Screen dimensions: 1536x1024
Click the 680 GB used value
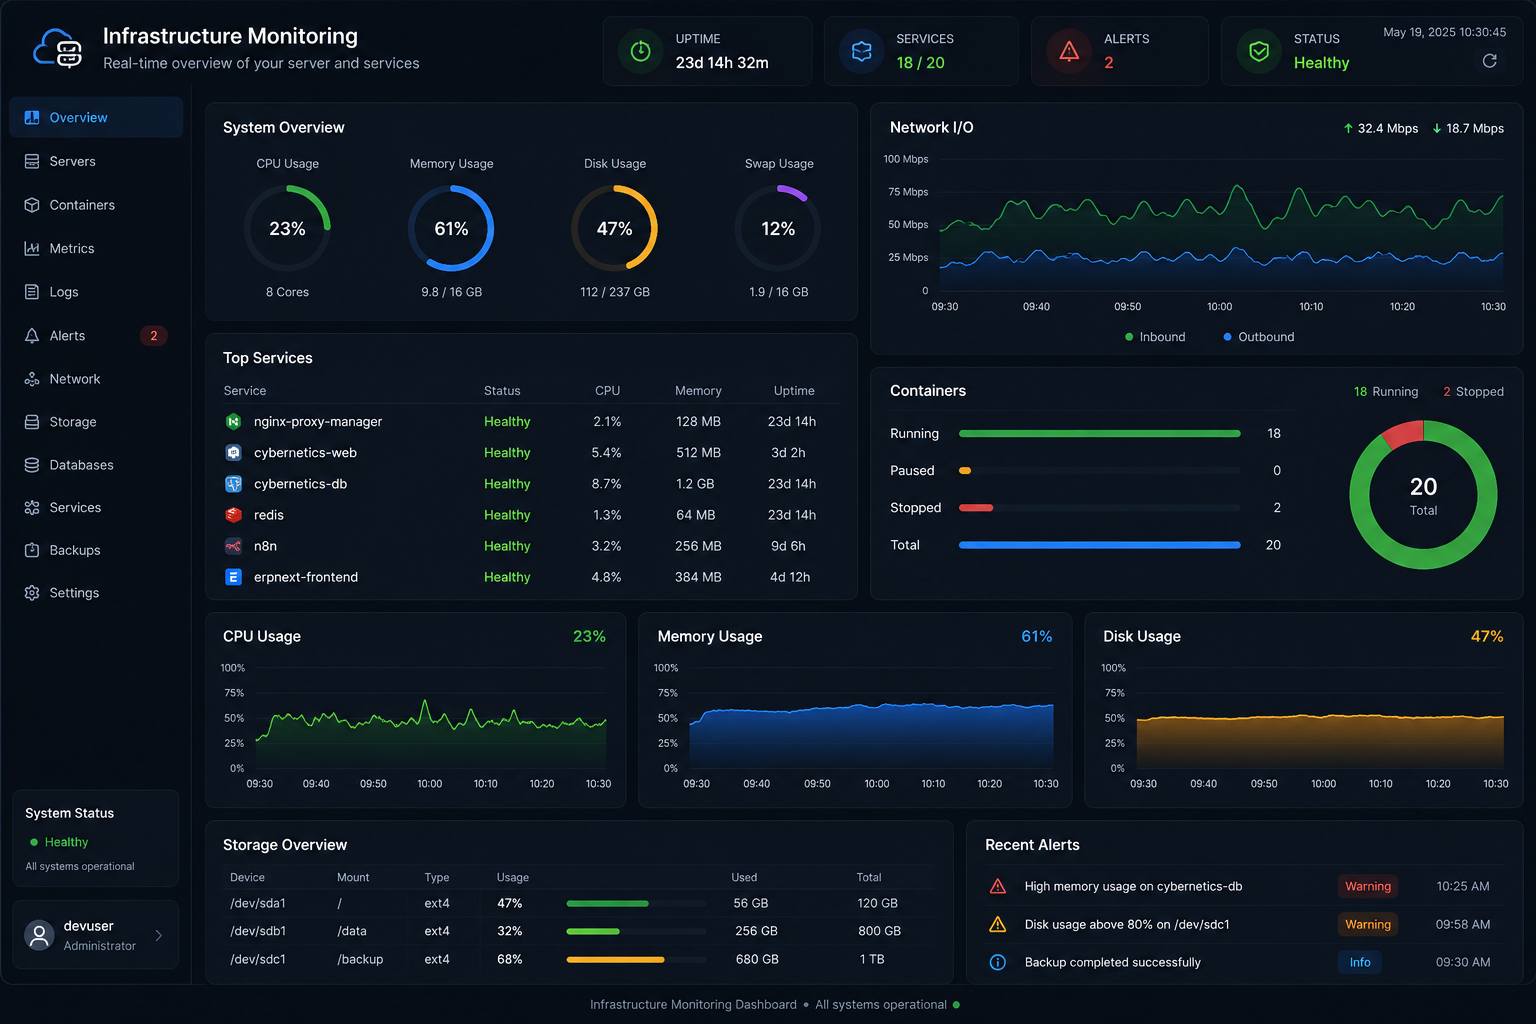tap(757, 959)
